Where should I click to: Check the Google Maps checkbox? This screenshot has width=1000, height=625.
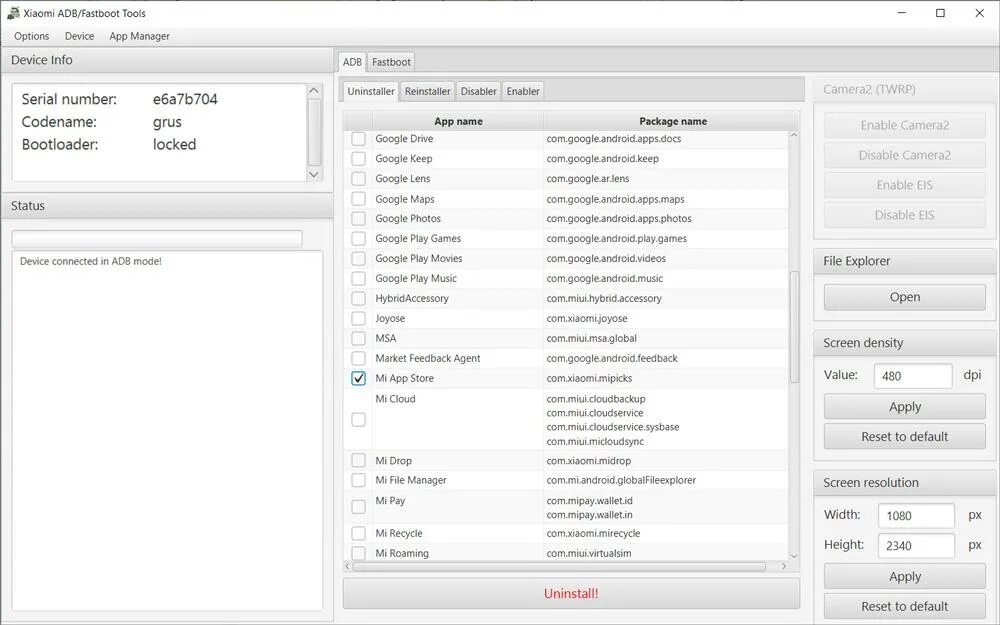click(x=358, y=199)
